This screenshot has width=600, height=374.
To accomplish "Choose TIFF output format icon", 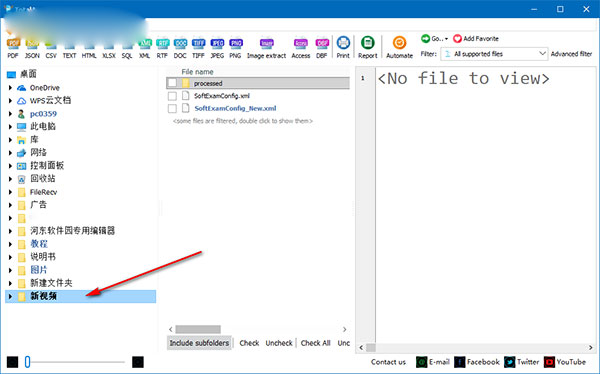I will tap(198, 43).
